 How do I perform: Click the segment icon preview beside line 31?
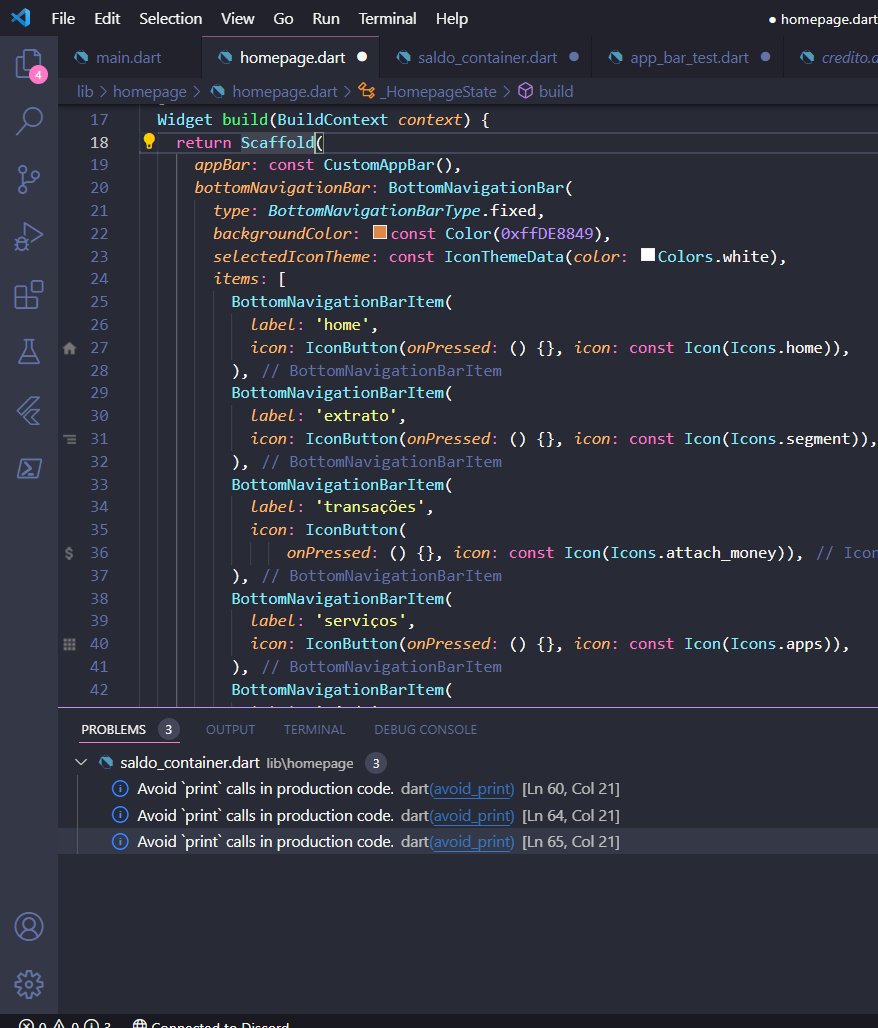pos(70,439)
